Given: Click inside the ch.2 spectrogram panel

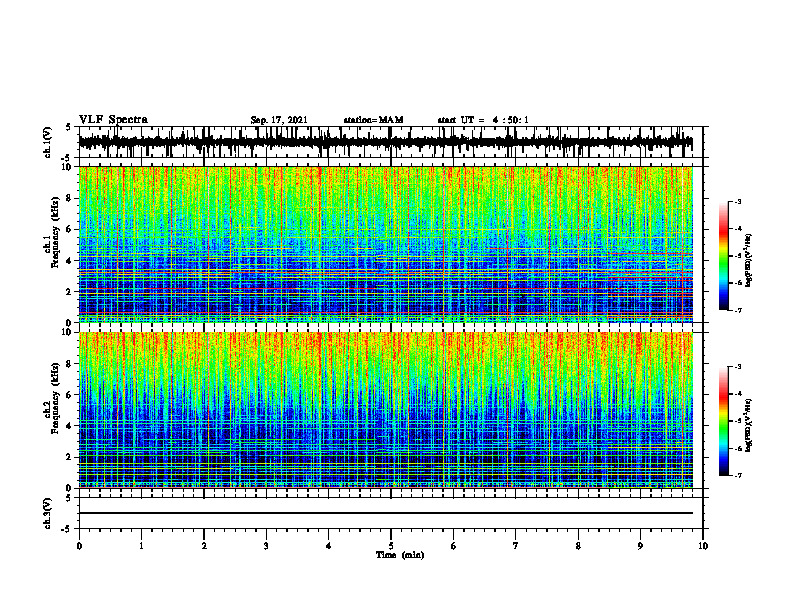Looking at the screenshot, I should pos(386,410).
